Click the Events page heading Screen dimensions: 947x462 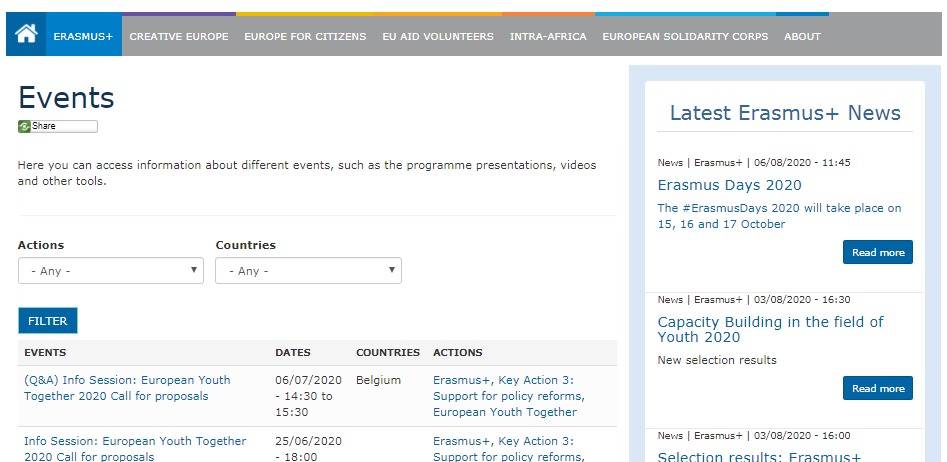coord(66,98)
